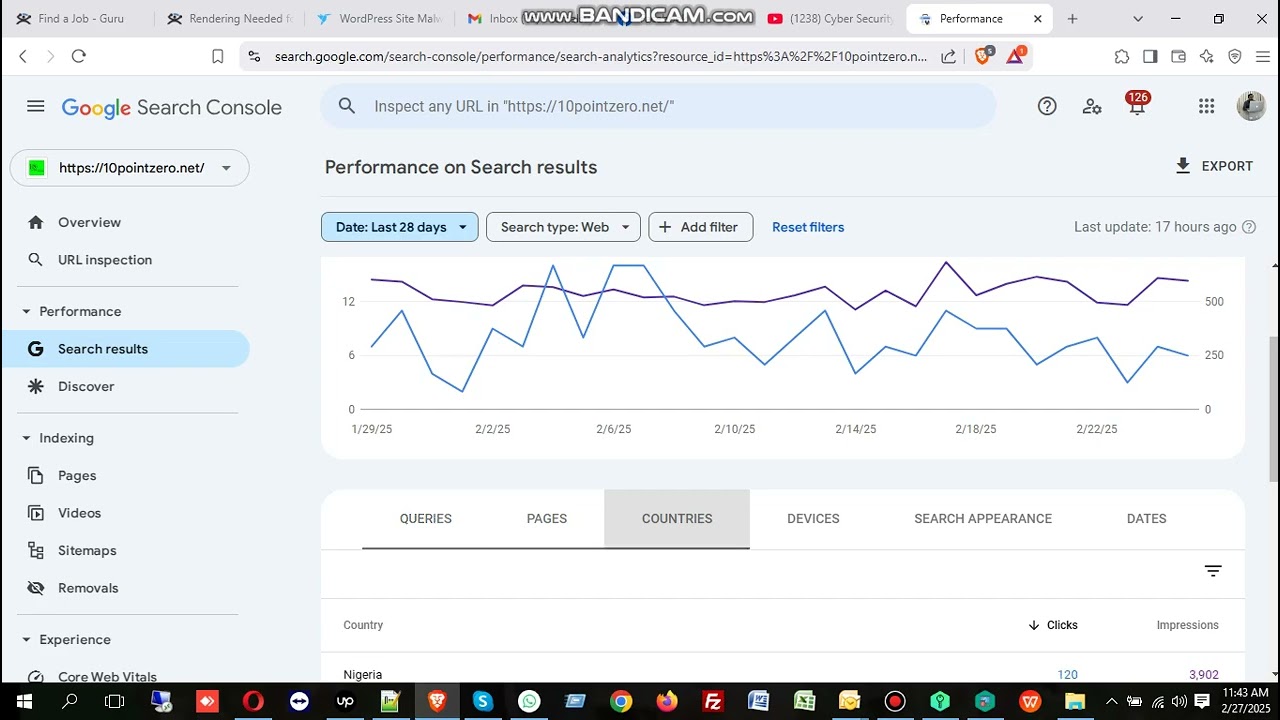Reload the browser page
This screenshot has height=720, width=1280.
click(79, 56)
